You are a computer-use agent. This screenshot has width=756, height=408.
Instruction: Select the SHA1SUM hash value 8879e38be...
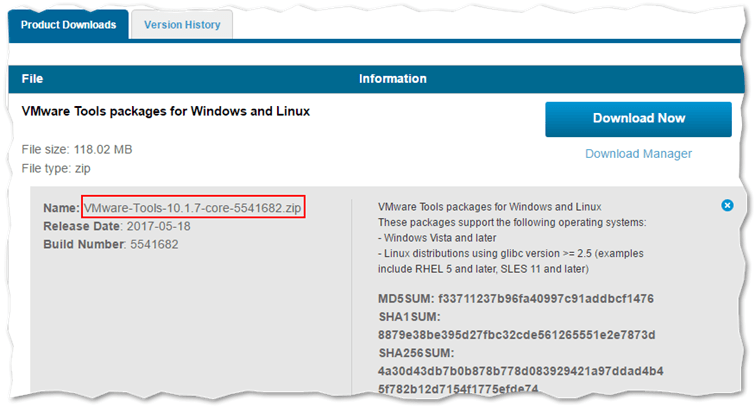coord(516,335)
